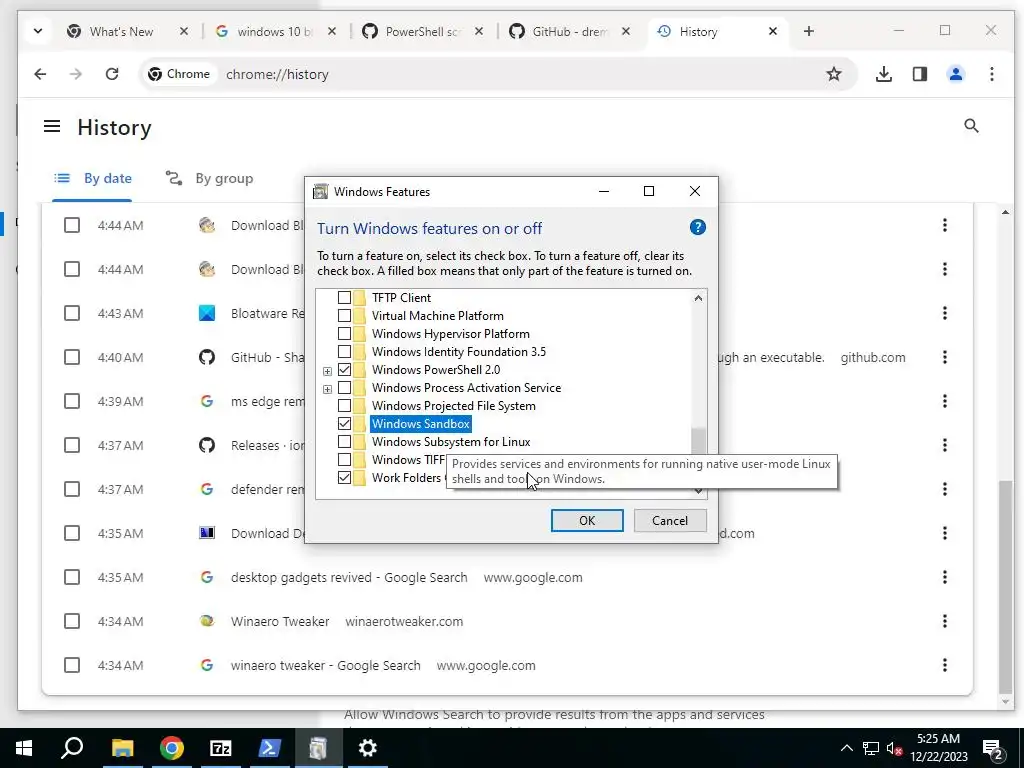Open desktop gadgets revived search link
This screenshot has width=1024, height=768.
pyautogui.click(x=349, y=577)
